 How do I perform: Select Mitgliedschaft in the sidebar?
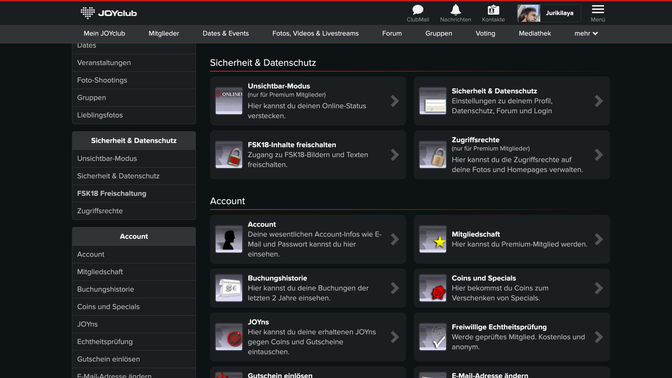[x=134, y=272]
